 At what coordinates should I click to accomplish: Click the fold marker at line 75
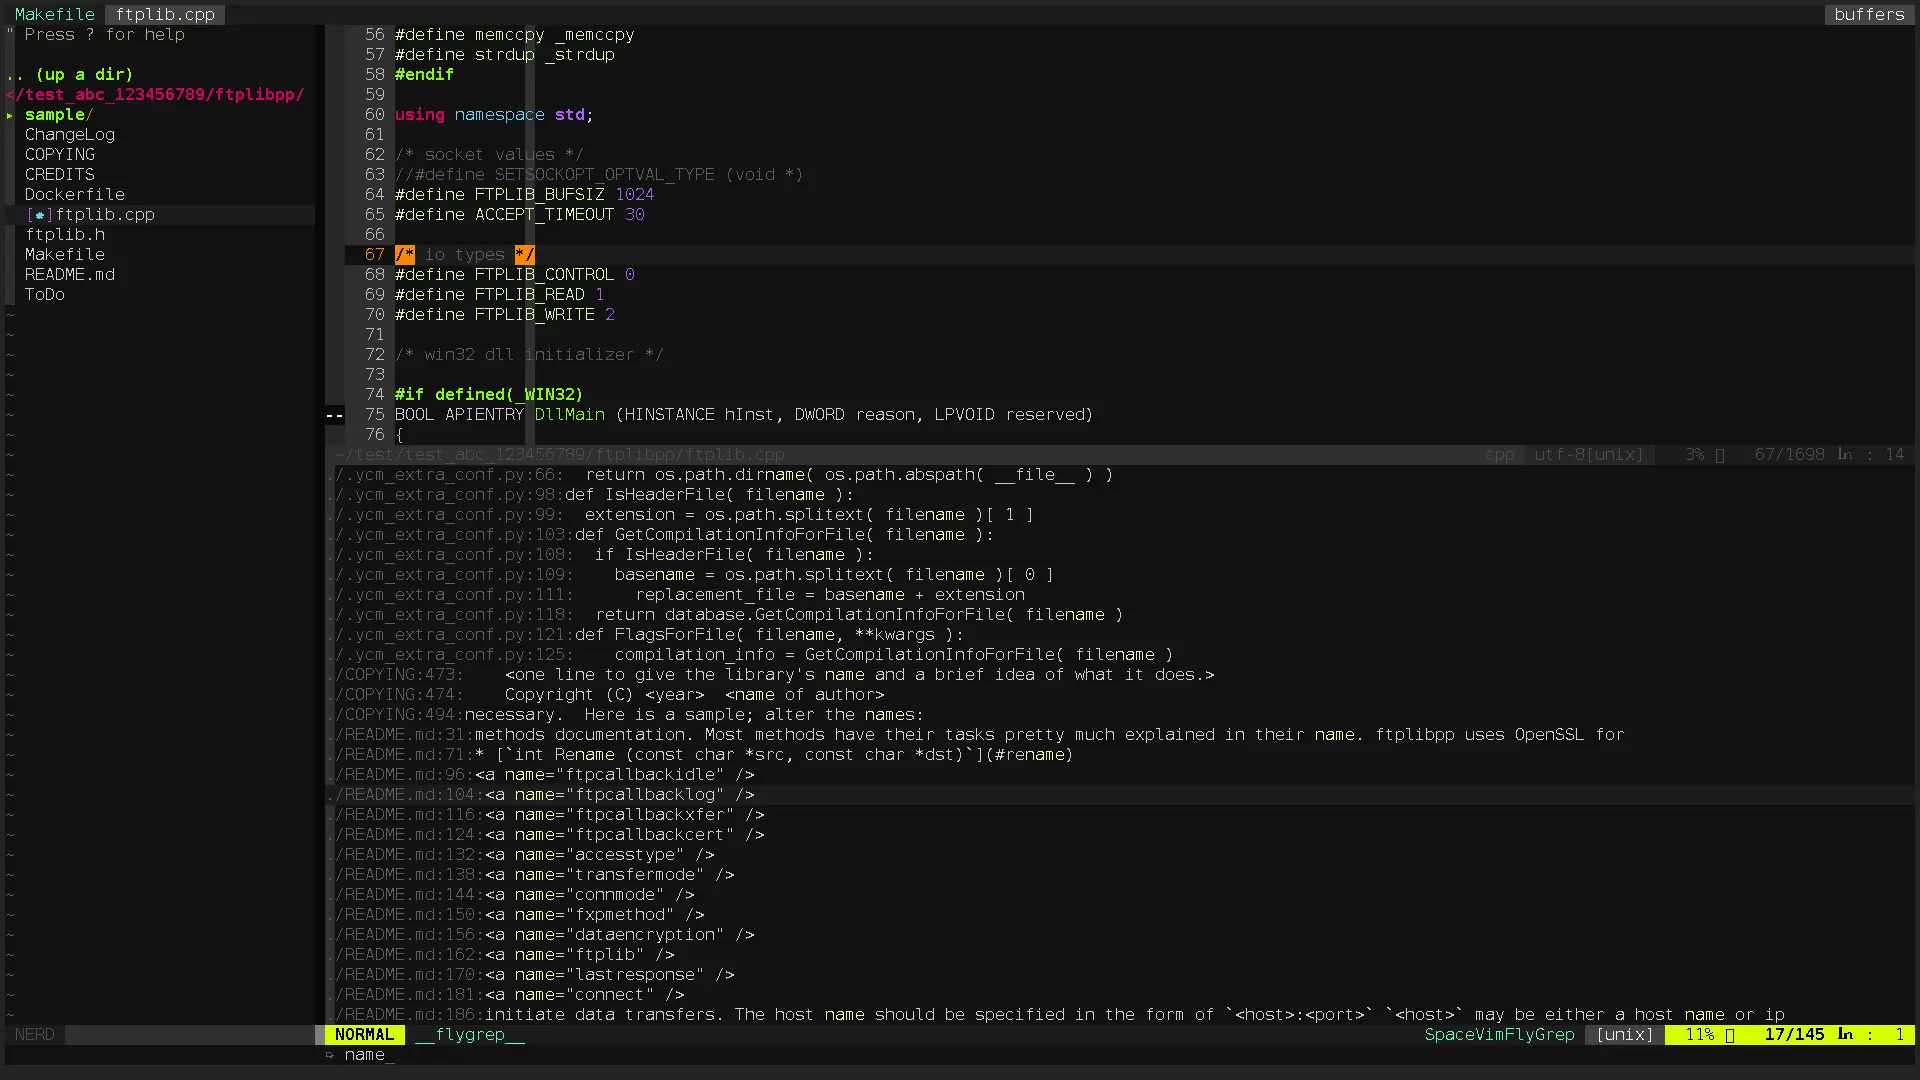[x=335, y=415]
